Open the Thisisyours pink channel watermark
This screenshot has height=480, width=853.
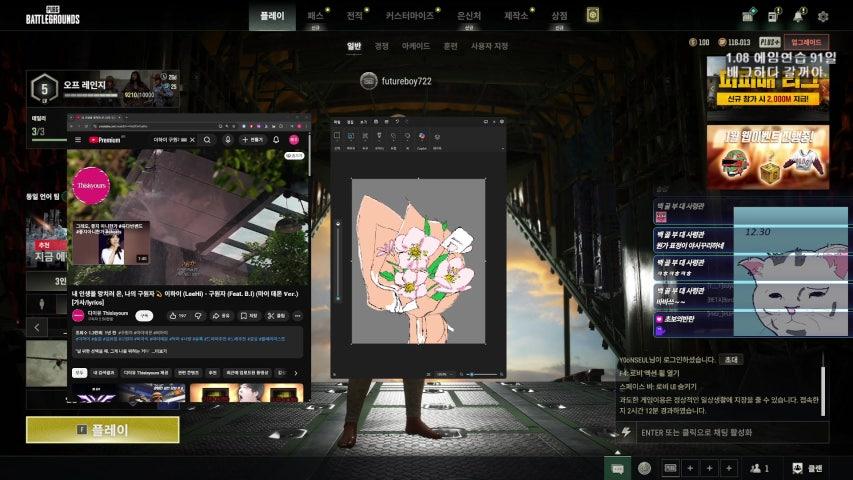(91, 186)
